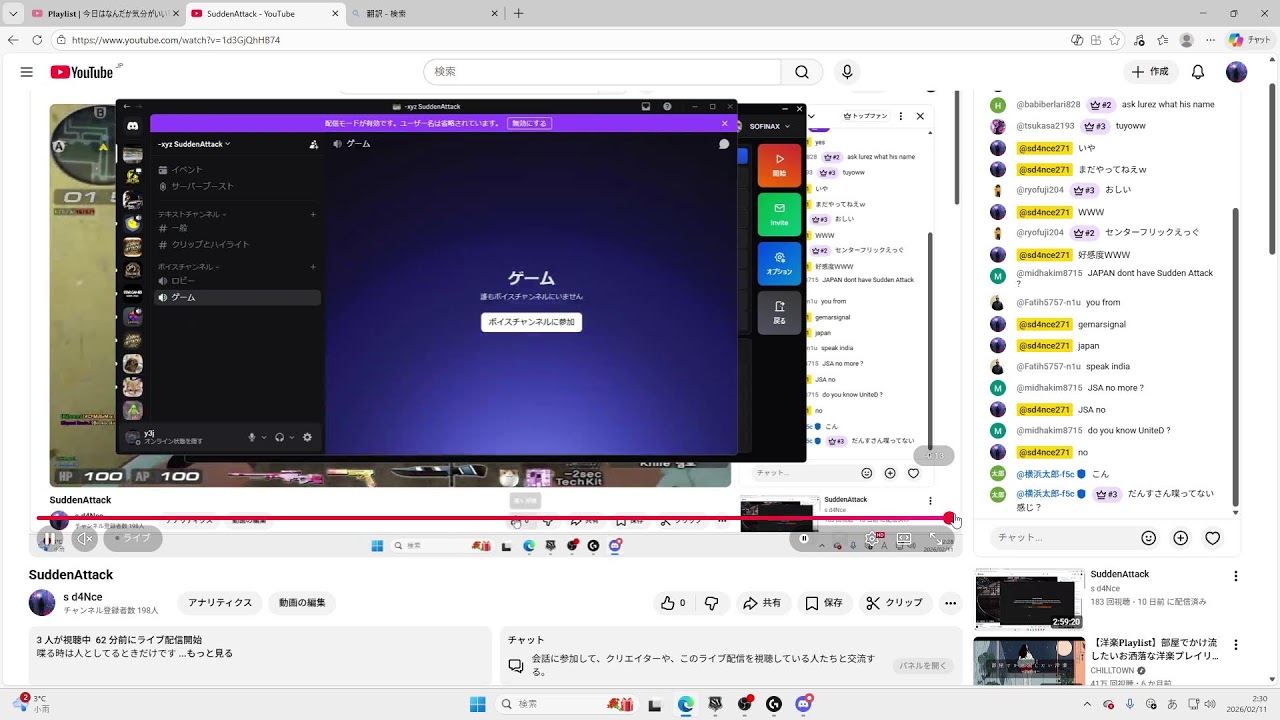Open the Windows Start button
Image resolution: width=1280 pixels, height=720 pixels.
477,704
